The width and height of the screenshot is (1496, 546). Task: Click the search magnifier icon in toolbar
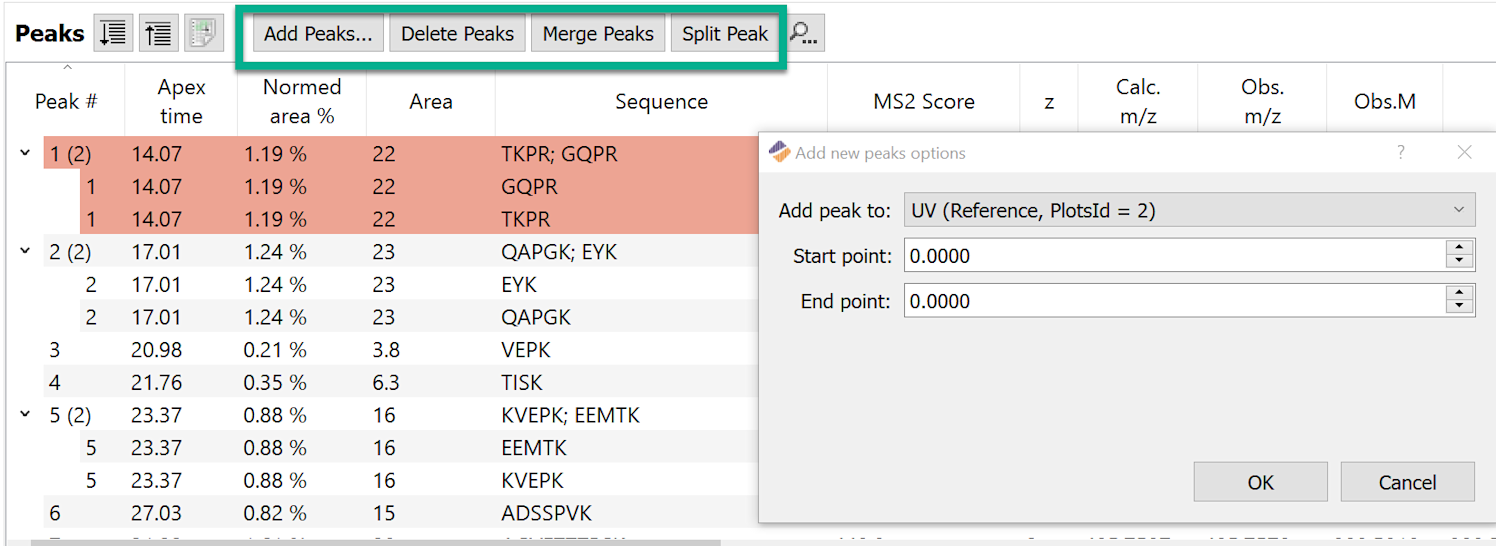point(805,34)
